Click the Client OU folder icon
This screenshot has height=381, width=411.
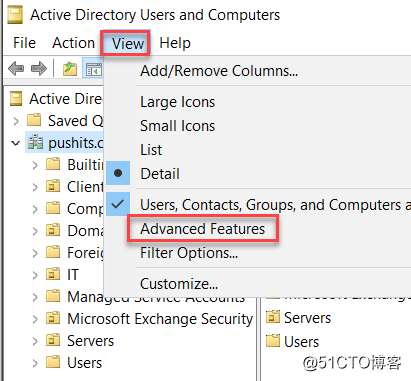[x=53, y=186]
